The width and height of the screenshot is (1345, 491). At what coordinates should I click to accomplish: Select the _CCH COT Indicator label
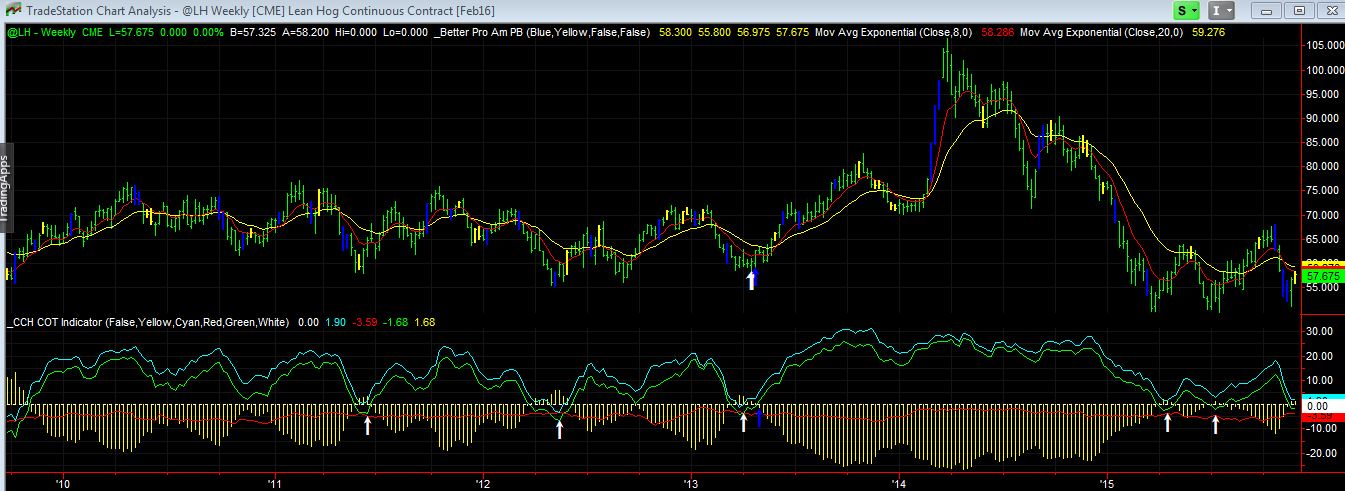coord(148,322)
